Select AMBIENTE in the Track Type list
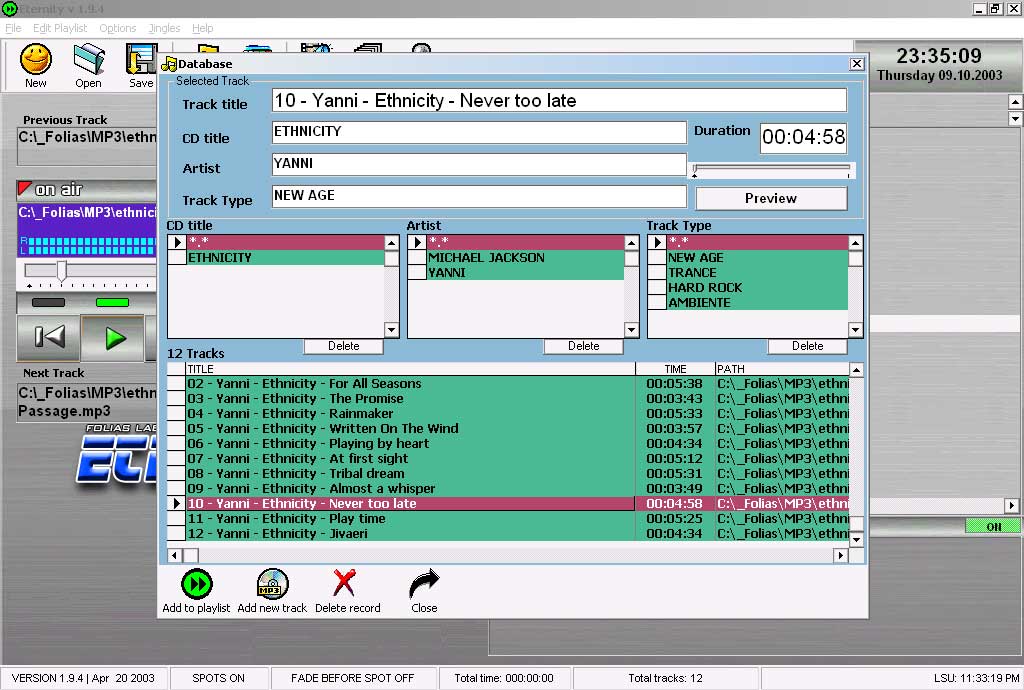This screenshot has width=1024, height=690. pos(757,303)
